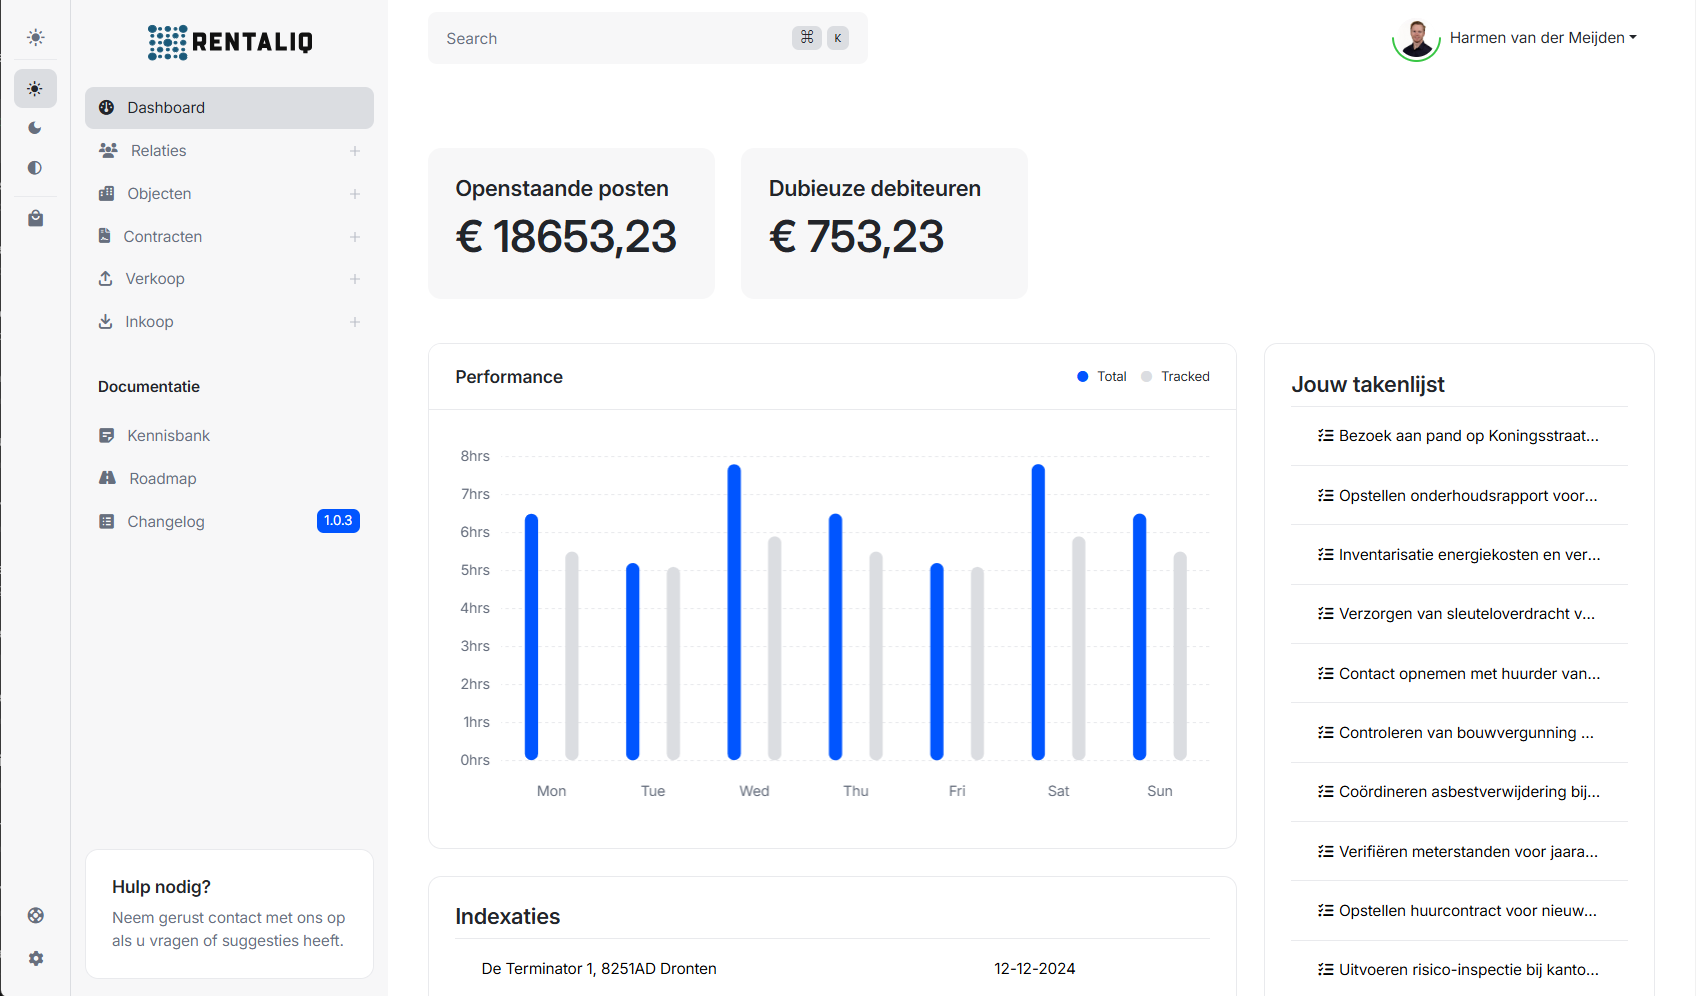This screenshot has width=1696, height=996.
Task: Open the Dashboard menu item
Action: 229,108
